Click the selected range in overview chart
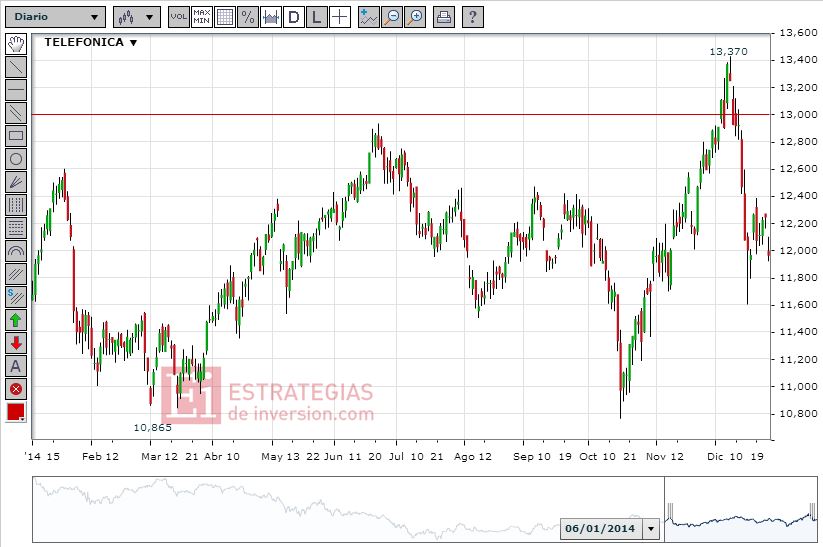 tap(741, 509)
